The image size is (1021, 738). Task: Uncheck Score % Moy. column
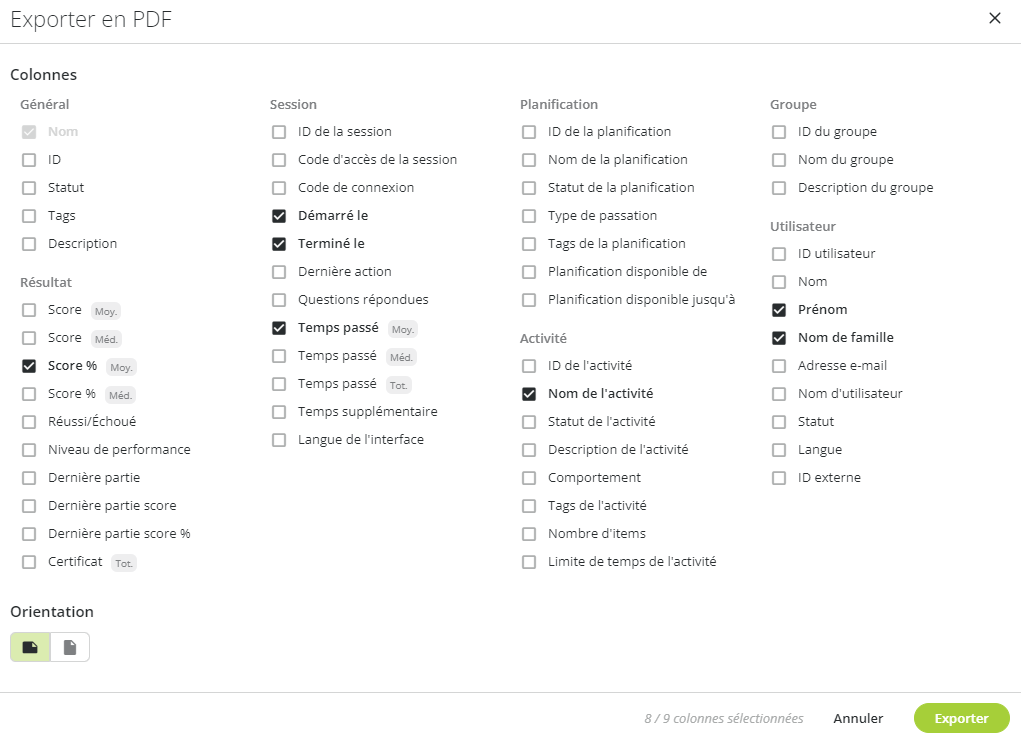[29, 365]
